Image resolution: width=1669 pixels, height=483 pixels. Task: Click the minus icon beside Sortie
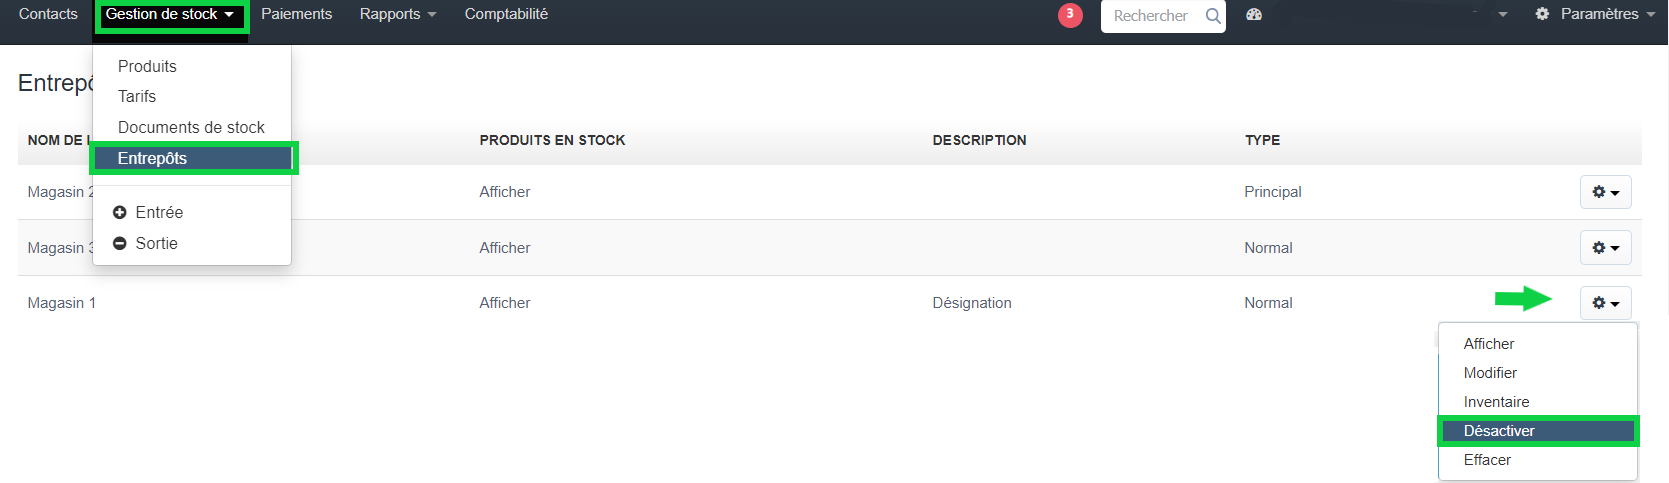click(120, 243)
